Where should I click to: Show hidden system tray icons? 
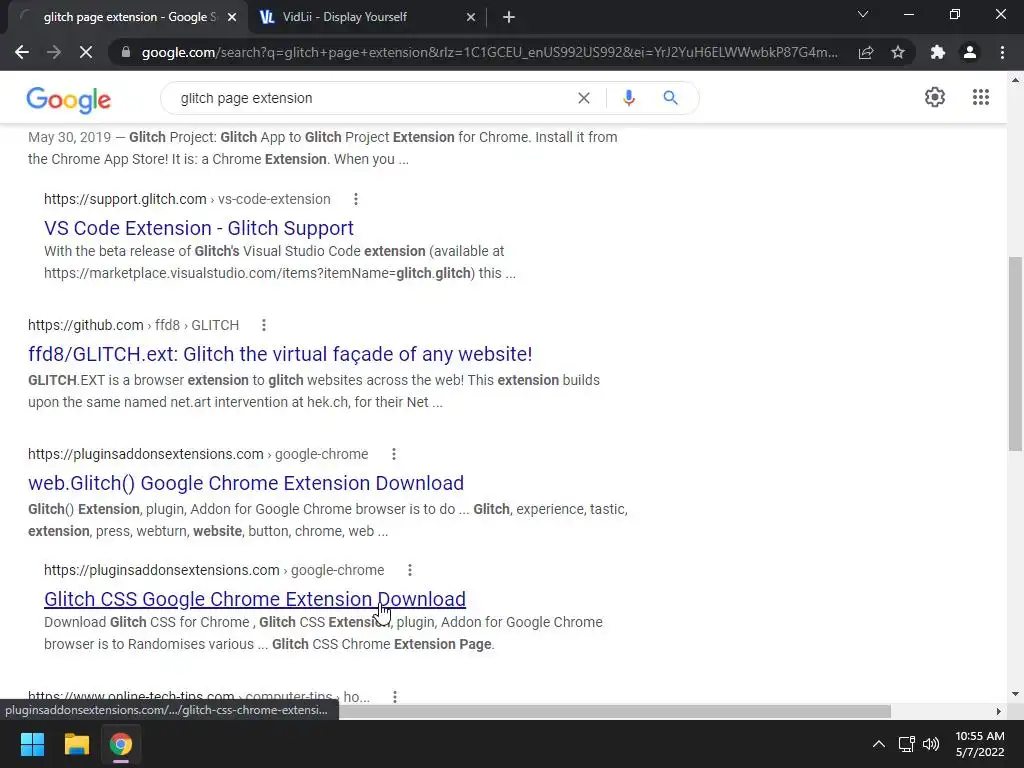879,744
